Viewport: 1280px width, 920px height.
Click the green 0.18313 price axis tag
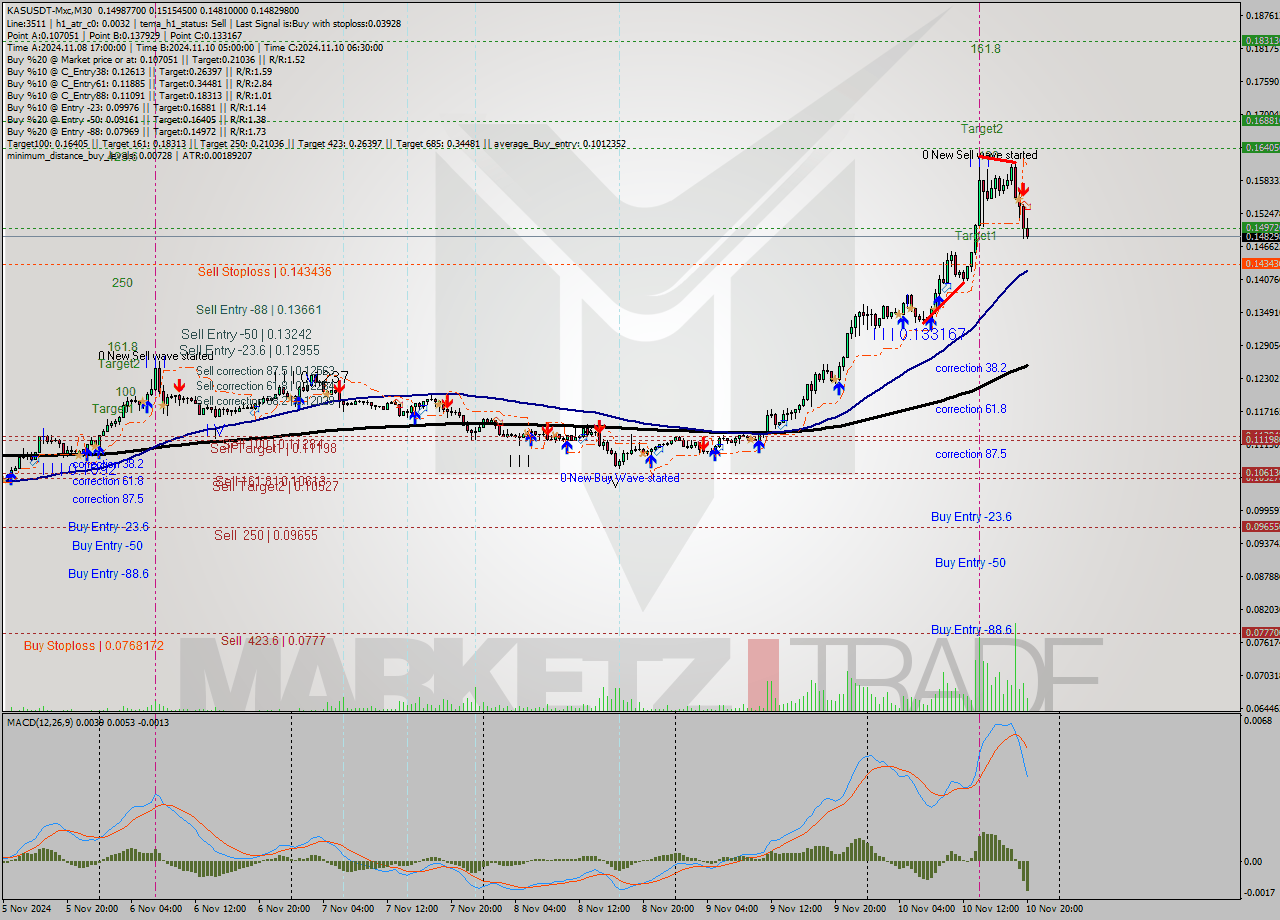click(1259, 41)
